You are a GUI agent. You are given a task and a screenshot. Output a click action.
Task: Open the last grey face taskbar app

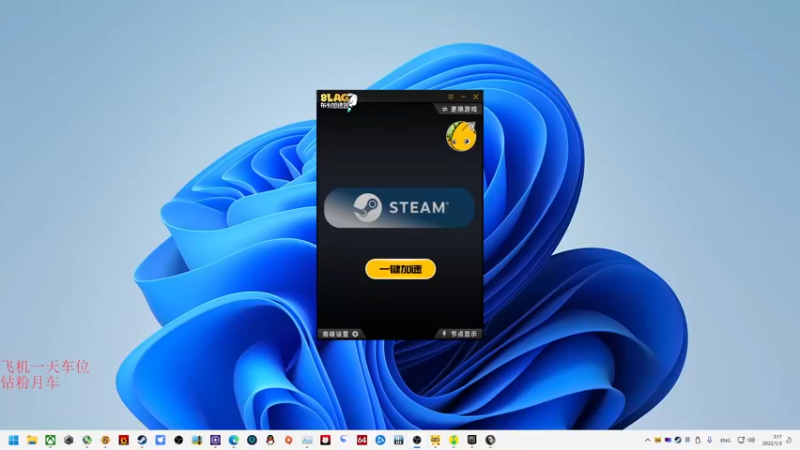pyautogui.click(x=491, y=440)
